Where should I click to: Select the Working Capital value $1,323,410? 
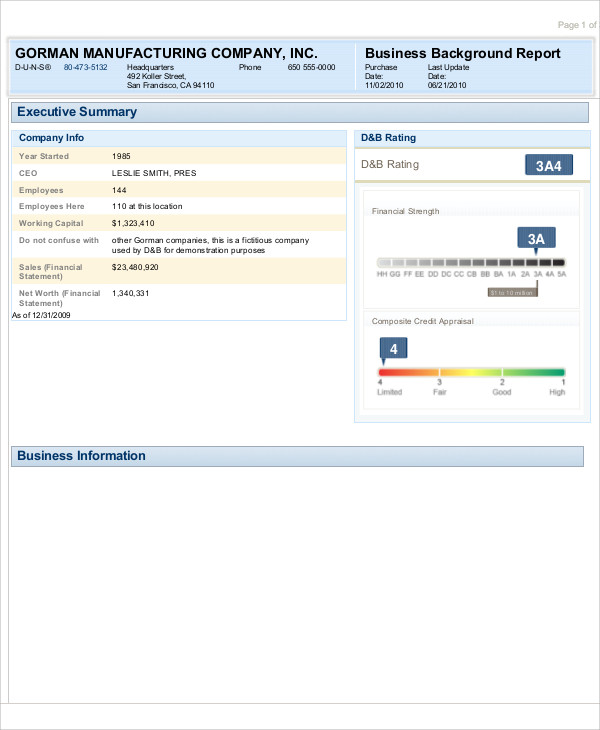point(133,223)
